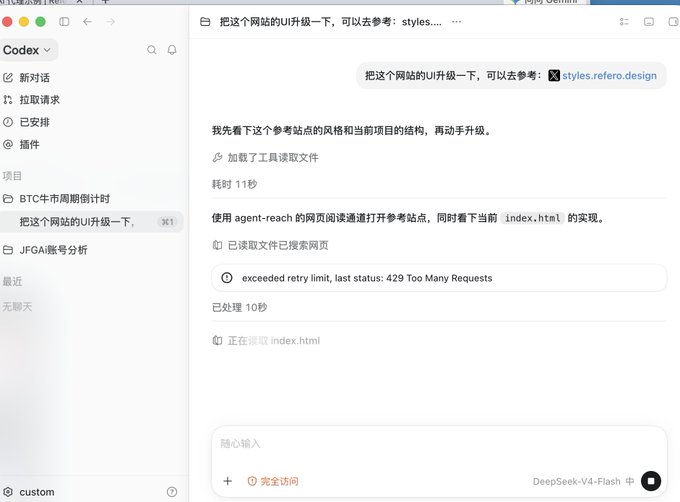
Task: Open the task list icon in header
Action: click(624, 22)
